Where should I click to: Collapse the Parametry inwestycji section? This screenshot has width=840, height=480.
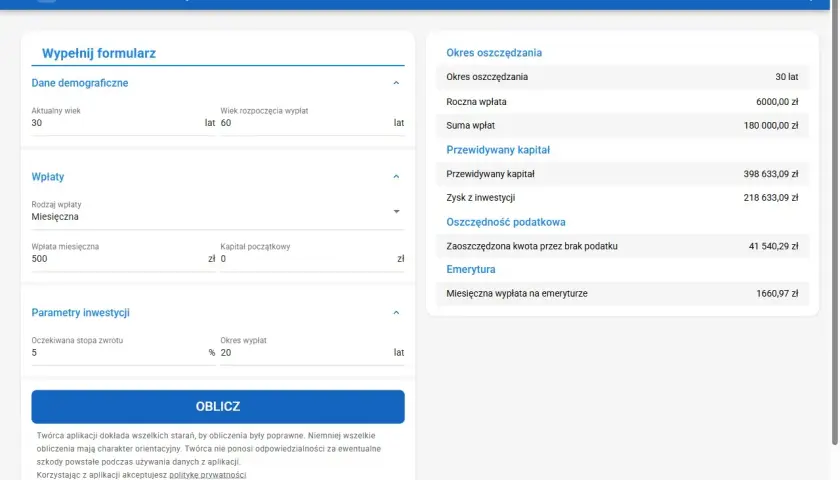[396, 313]
